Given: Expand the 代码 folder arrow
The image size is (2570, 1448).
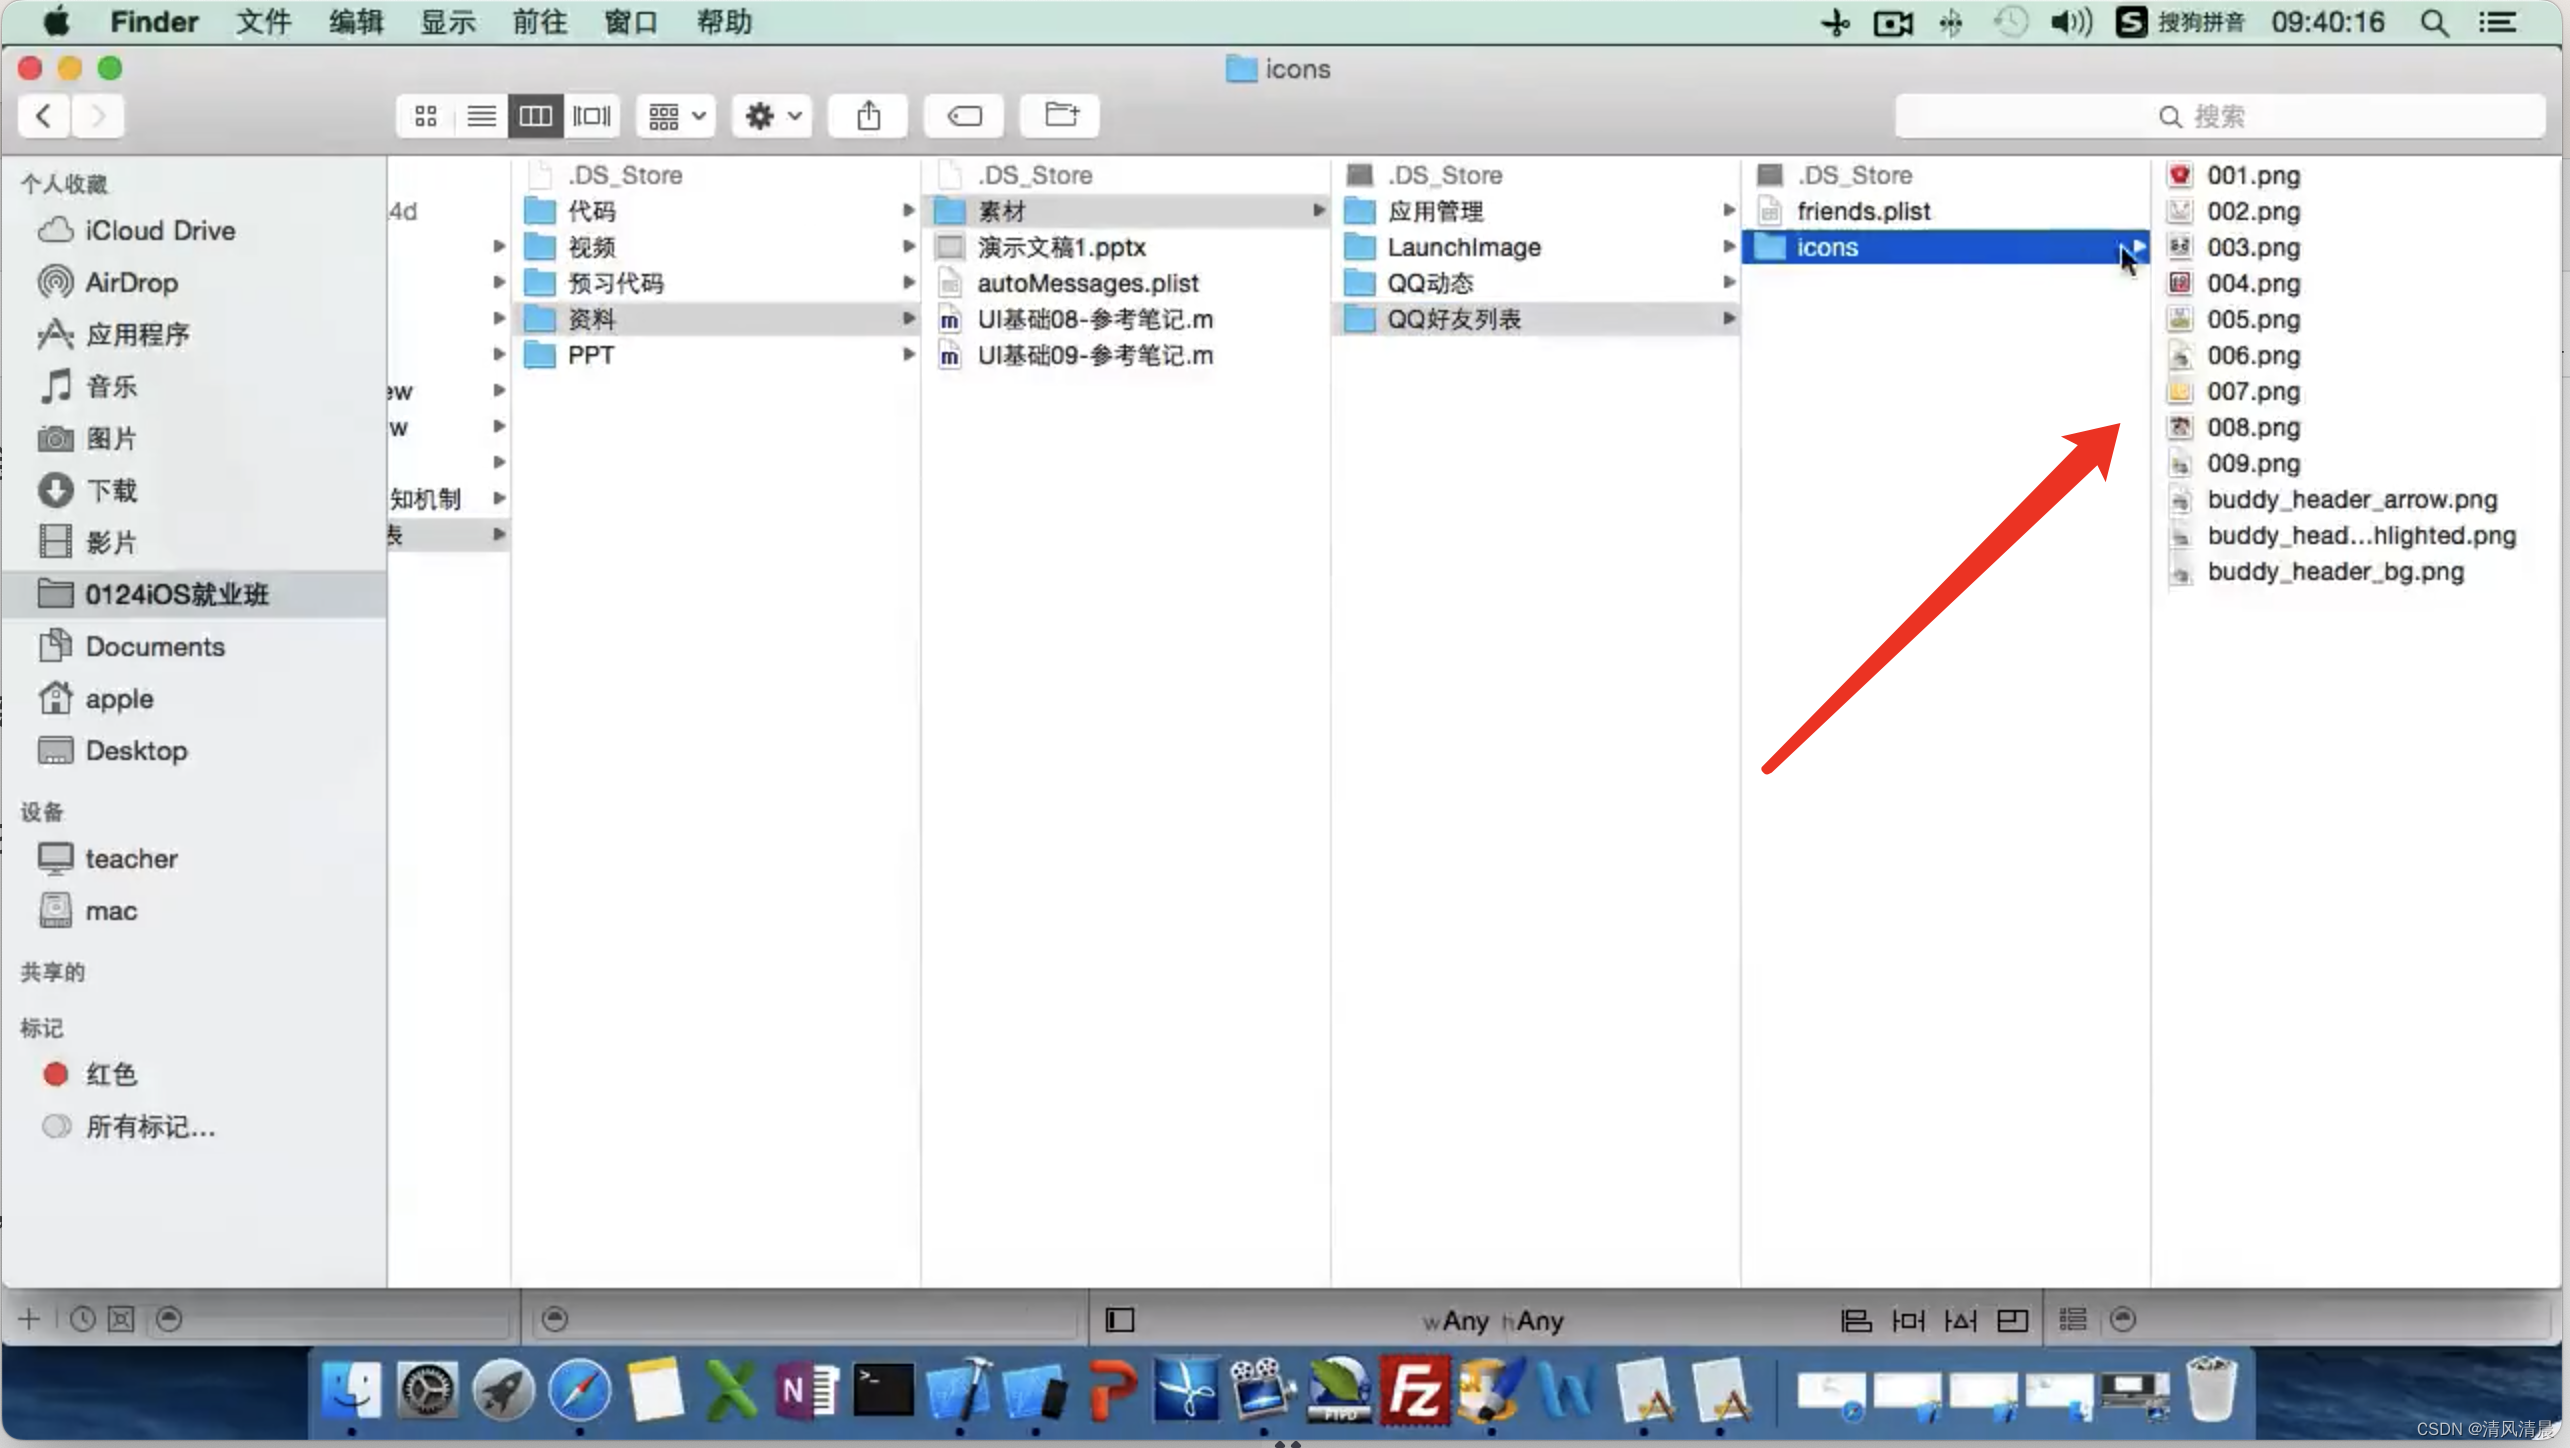Looking at the screenshot, I should point(908,210).
